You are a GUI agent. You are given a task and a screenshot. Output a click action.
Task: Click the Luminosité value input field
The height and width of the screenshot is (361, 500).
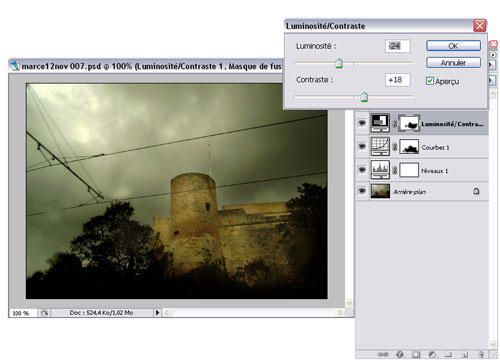(398, 46)
